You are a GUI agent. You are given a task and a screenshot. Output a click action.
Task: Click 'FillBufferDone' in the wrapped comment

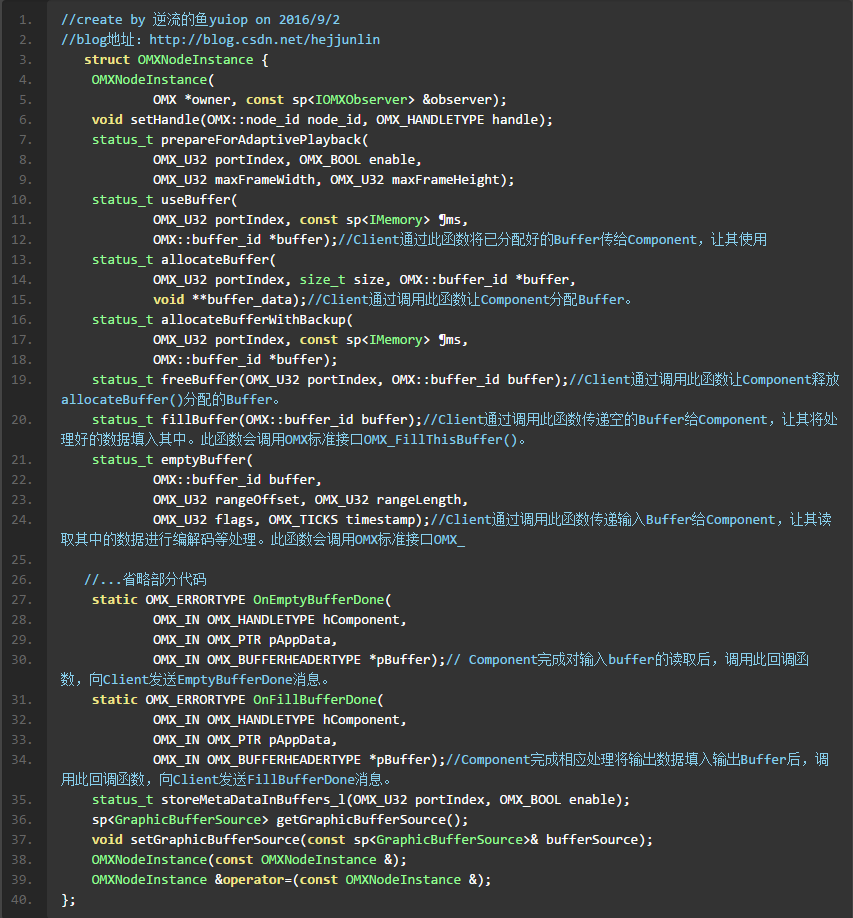click(301, 780)
